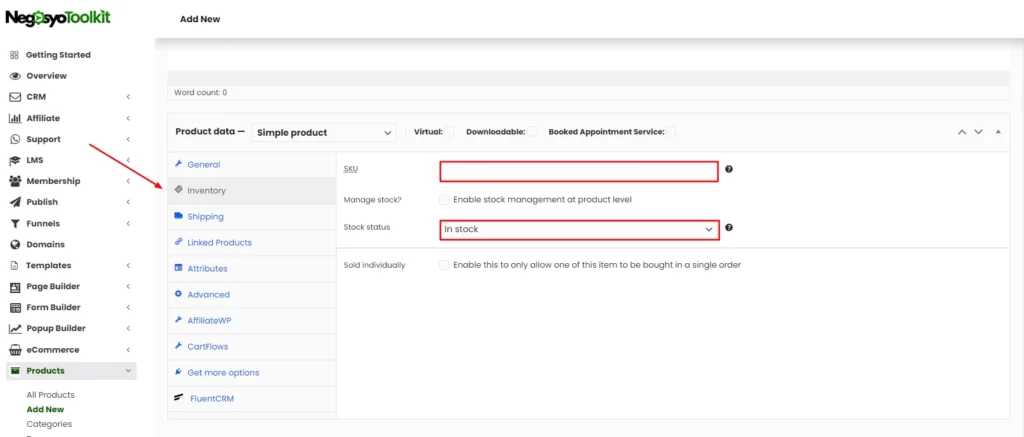This screenshot has height=437, width=1024.
Task: Click the Membership people icon
Action: point(14,181)
